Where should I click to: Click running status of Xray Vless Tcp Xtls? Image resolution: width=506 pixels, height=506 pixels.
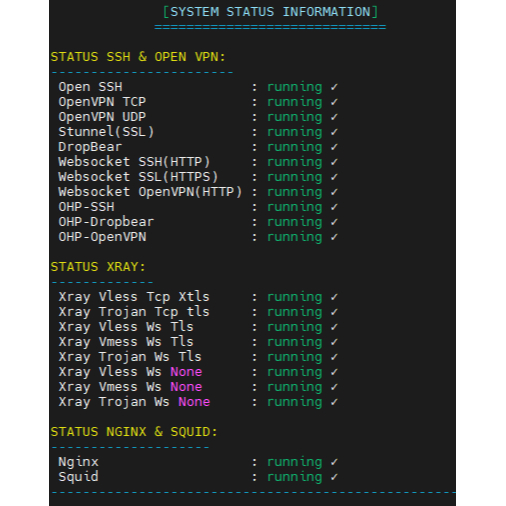[x=295, y=297]
